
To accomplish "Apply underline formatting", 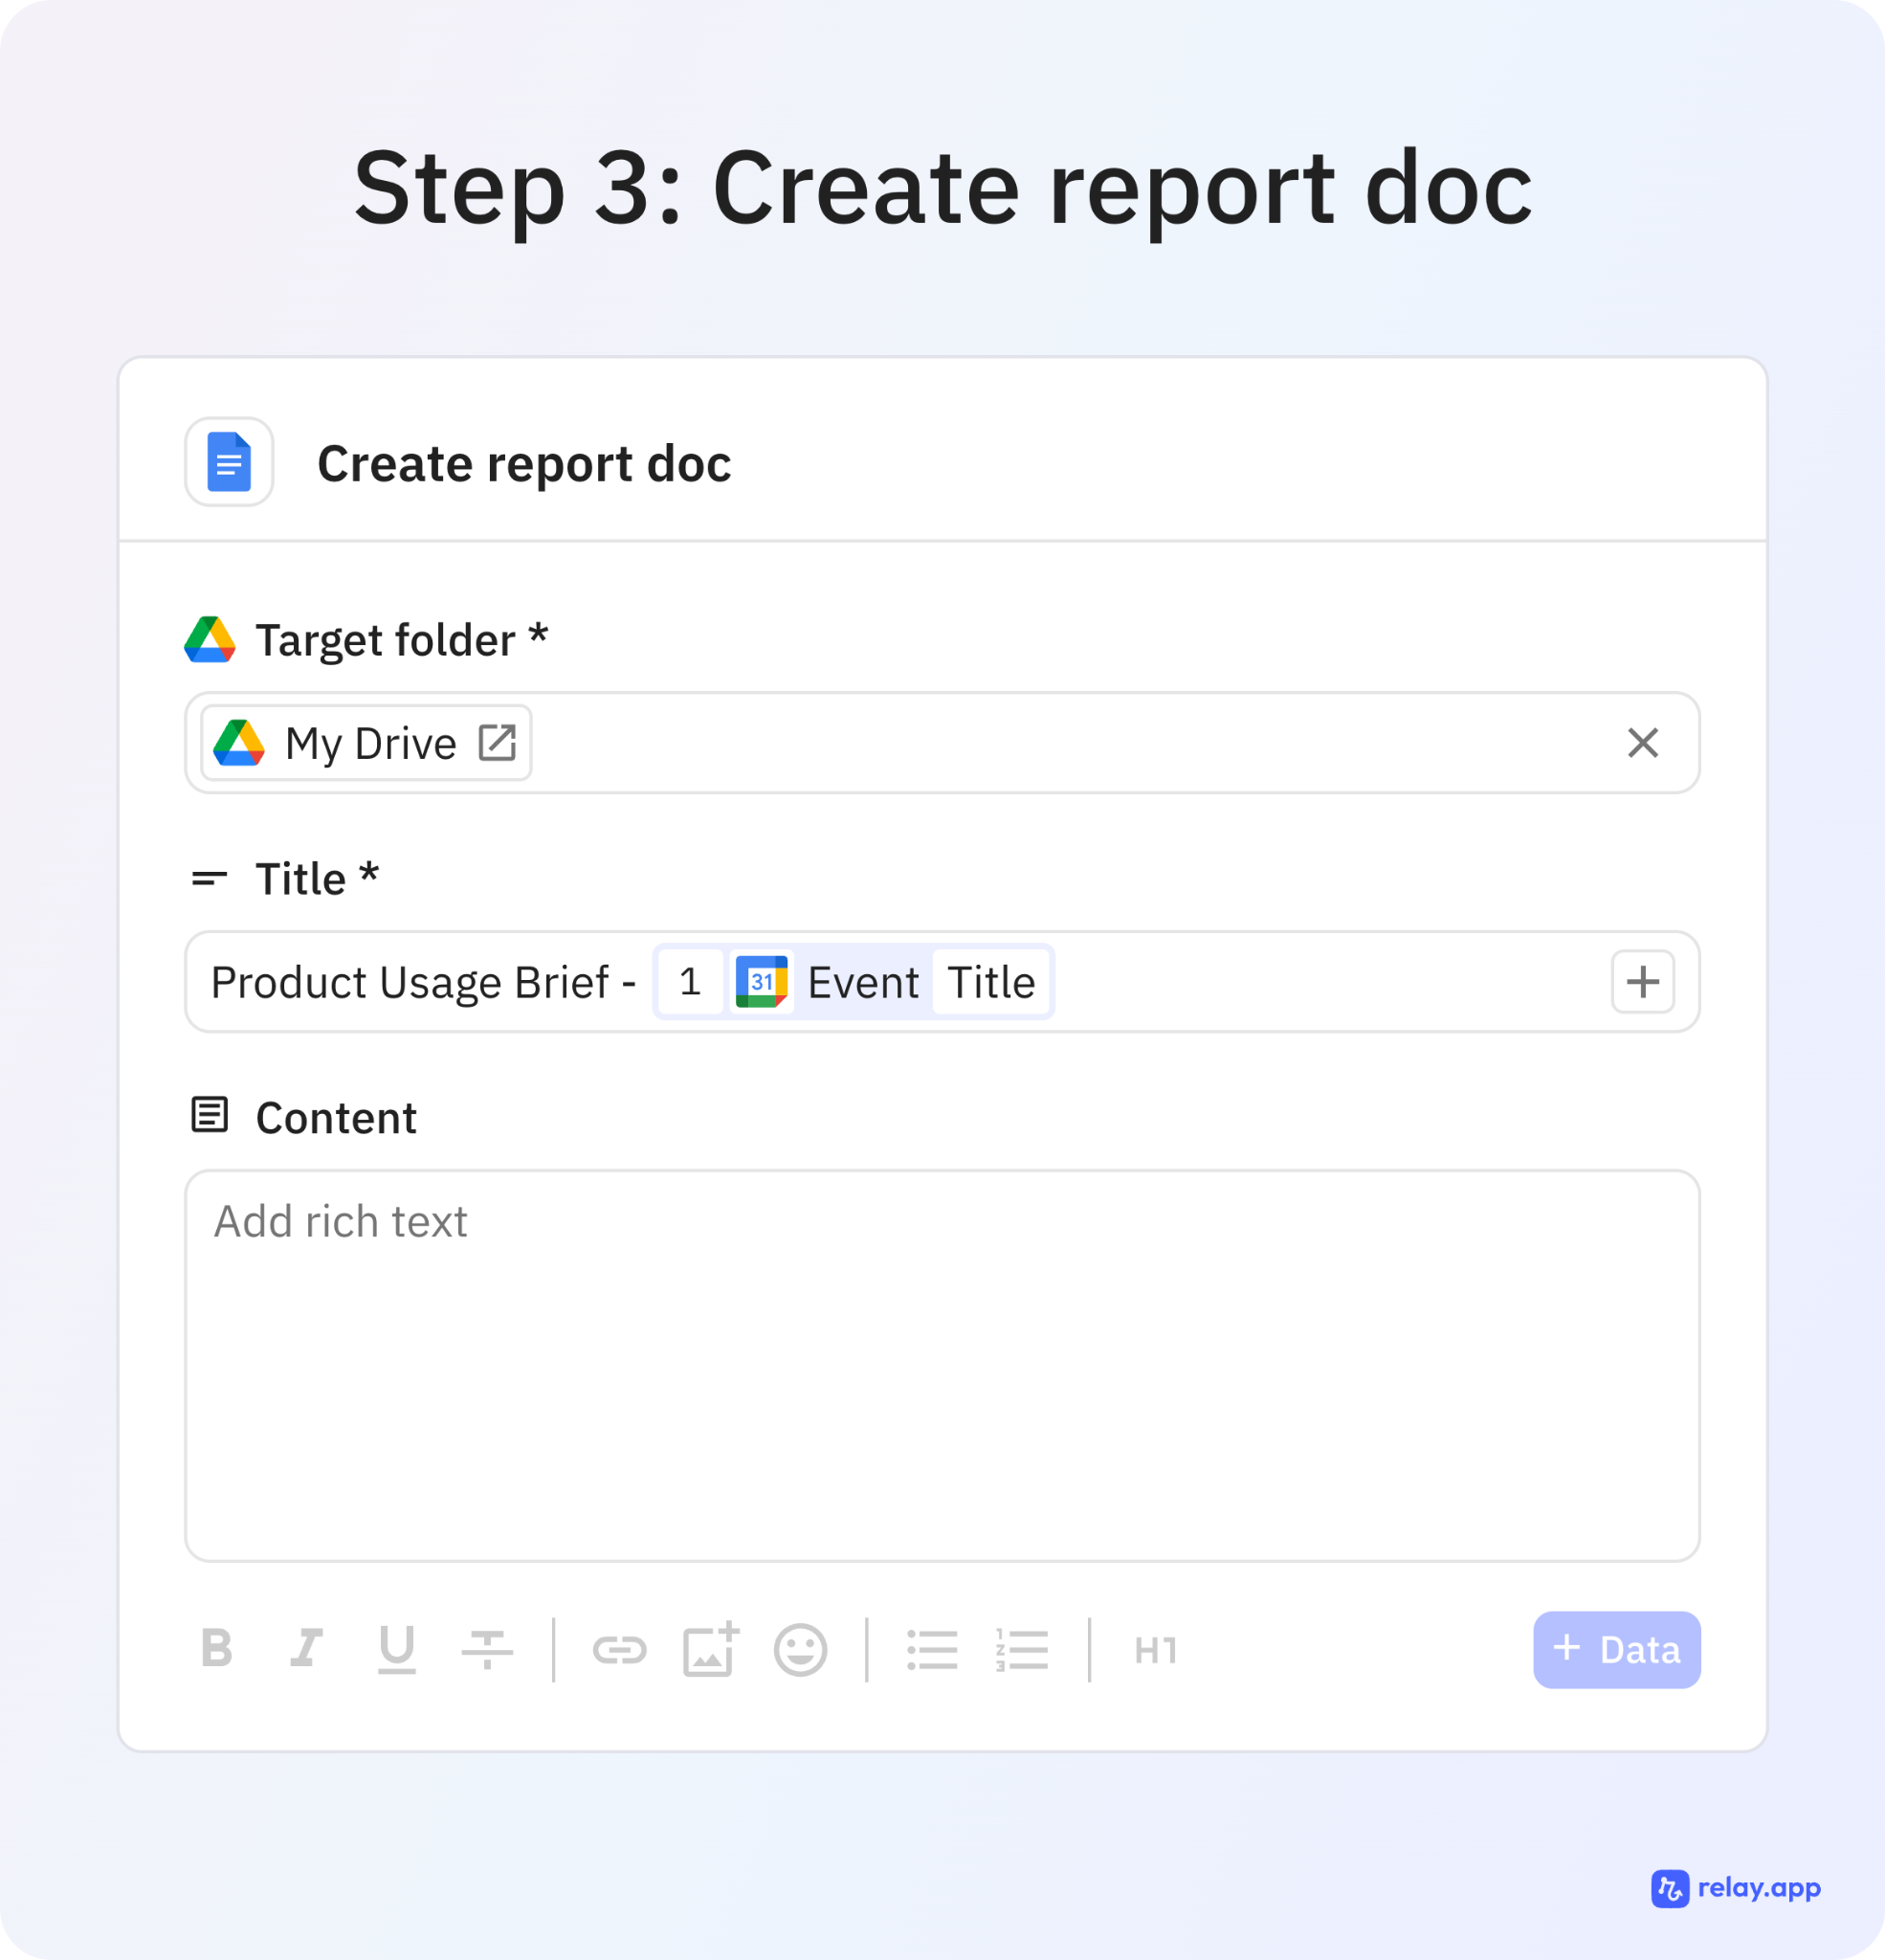I will pyautogui.click(x=396, y=1649).
